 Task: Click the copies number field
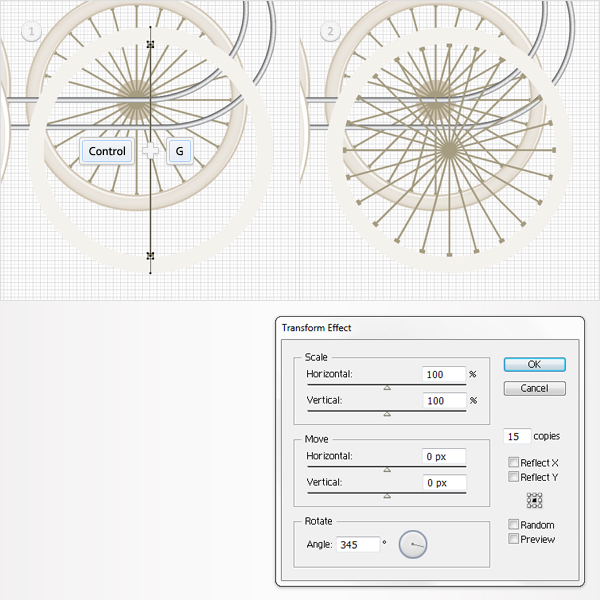coord(517,436)
